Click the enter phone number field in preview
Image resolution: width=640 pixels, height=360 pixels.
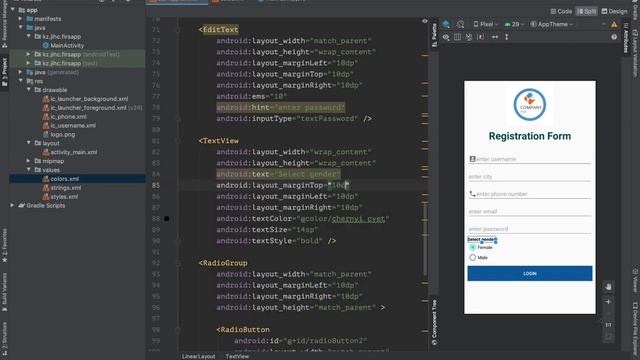coord(530,194)
